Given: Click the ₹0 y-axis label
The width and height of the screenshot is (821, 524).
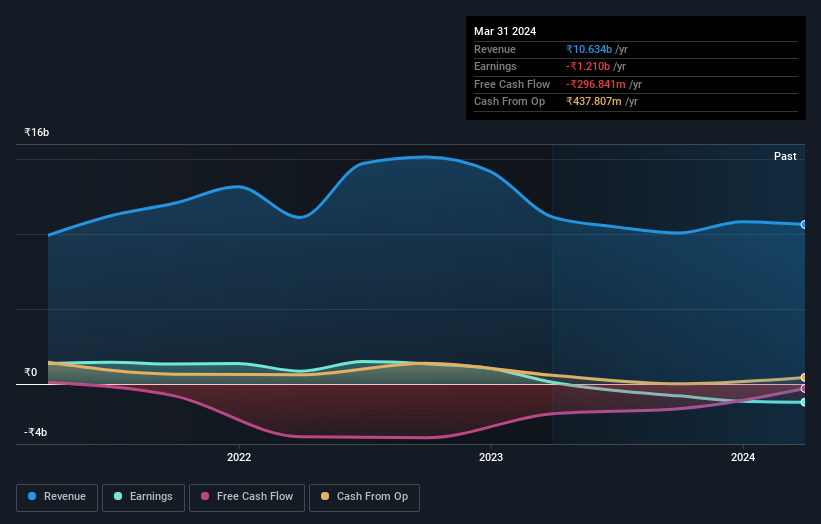Looking at the screenshot, I should (x=30, y=372).
